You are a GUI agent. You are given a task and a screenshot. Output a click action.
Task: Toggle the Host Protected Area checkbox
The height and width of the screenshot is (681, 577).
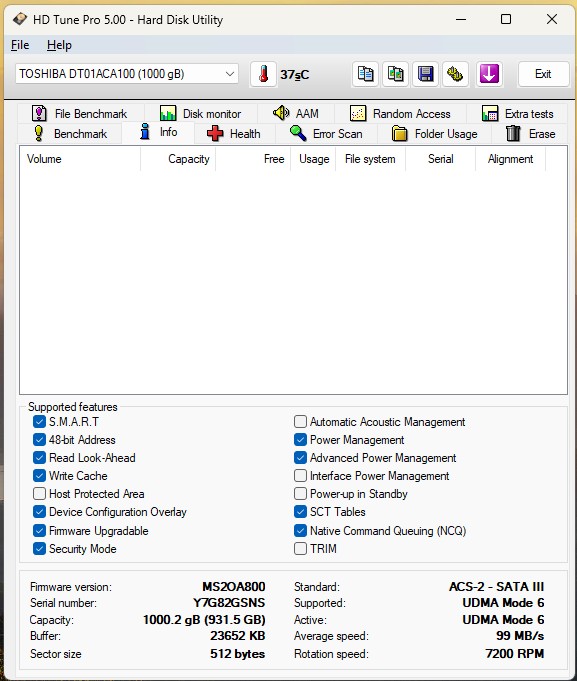point(39,494)
